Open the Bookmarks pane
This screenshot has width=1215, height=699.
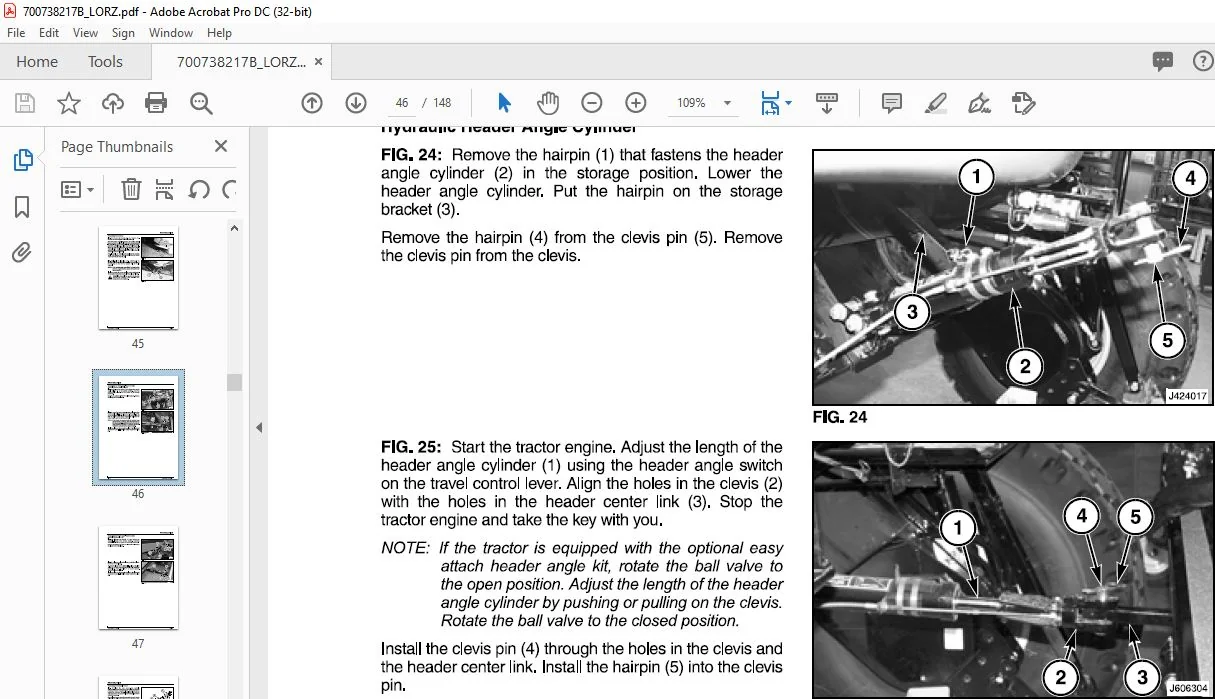[22, 207]
